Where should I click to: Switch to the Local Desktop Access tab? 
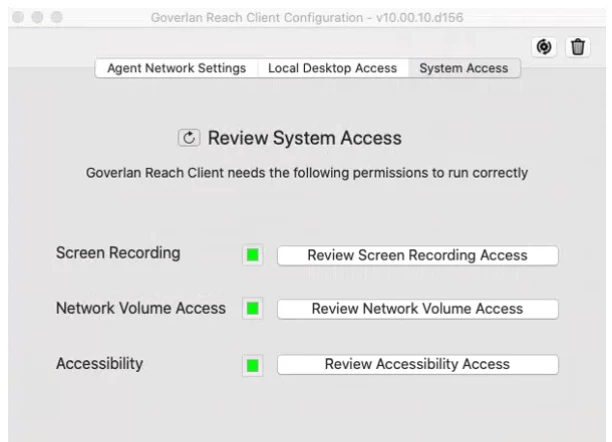click(333, 68)
